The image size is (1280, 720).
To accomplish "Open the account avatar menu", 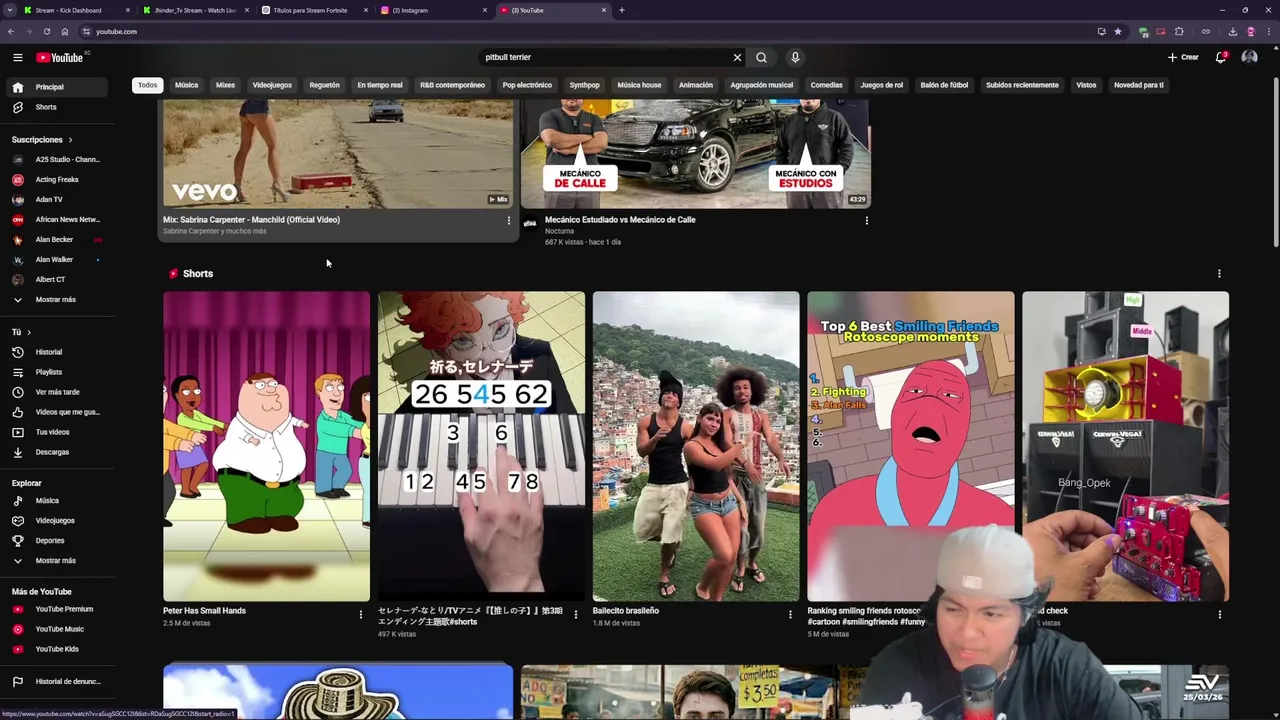I will (1249, 57).
